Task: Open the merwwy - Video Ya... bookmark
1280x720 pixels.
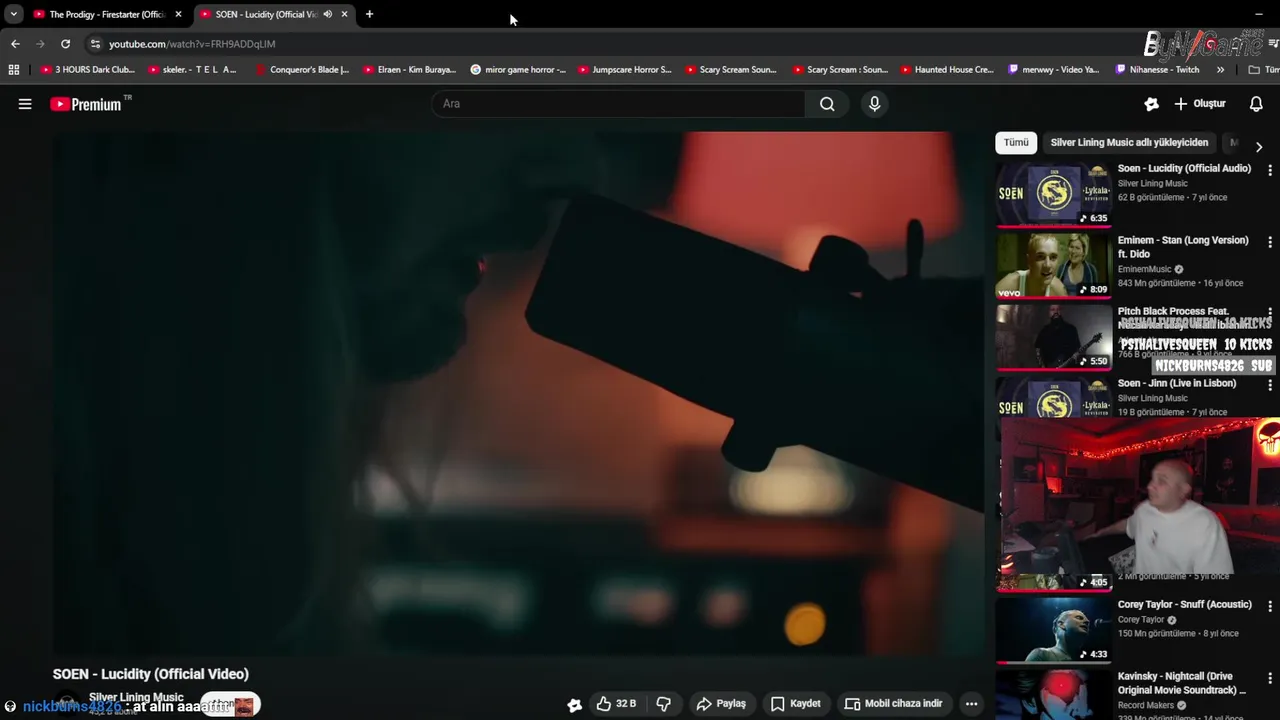Action: [1054, 70]
